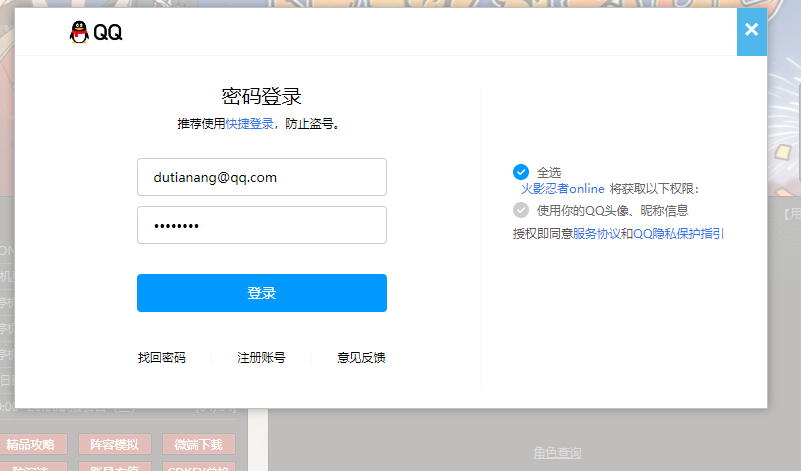Focus the dutianang@qq.com account field

click(262, 177)
